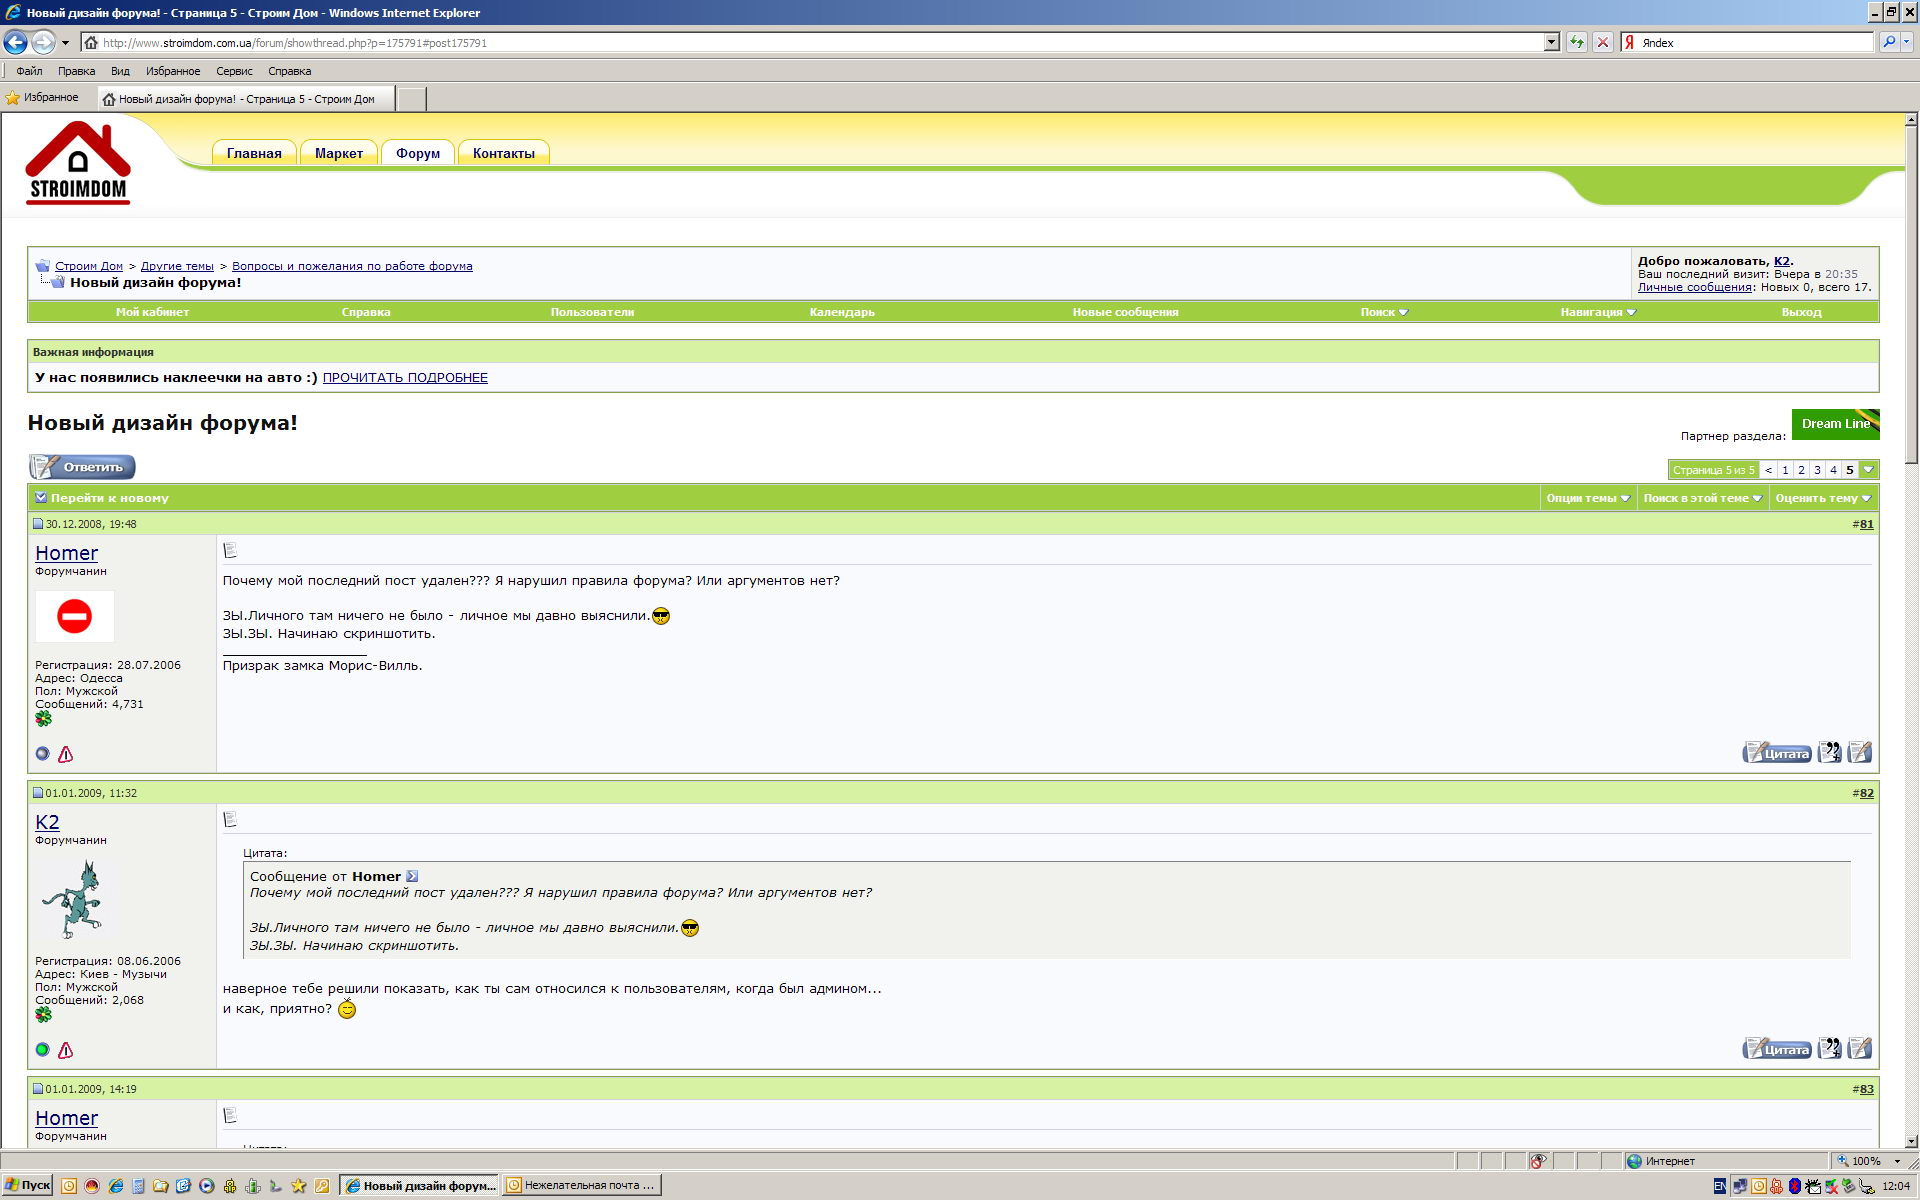This screenshot has height=1200, width=1920.
Task: Open the Файл menu
Action: pyautogui.click(x=29, y=71)
